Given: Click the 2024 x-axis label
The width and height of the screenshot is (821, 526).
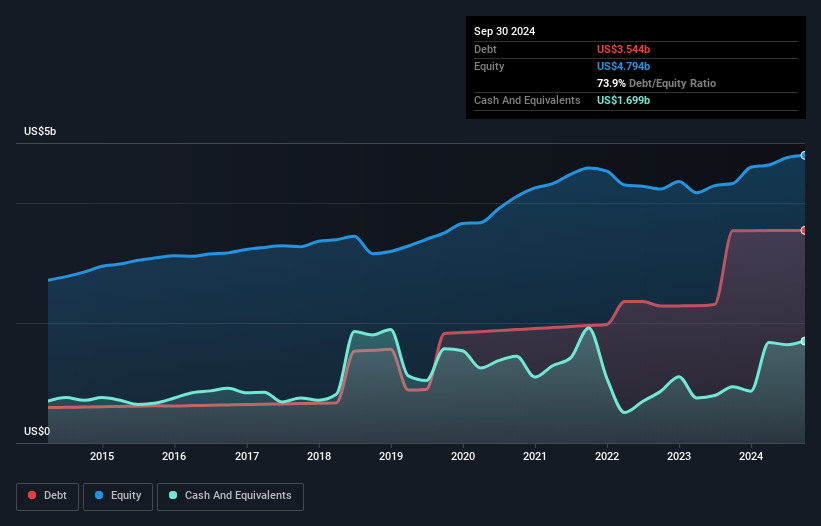Looking at the screenshot, I should tap(751, 456).
